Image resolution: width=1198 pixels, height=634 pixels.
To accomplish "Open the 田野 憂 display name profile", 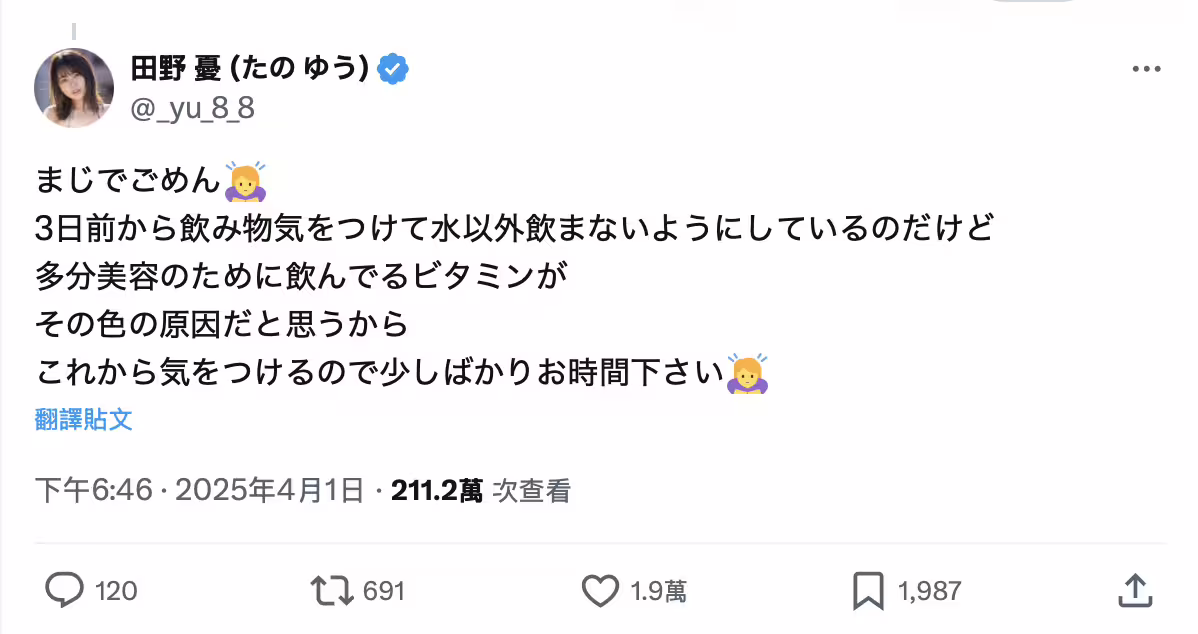I will [251, 68].
